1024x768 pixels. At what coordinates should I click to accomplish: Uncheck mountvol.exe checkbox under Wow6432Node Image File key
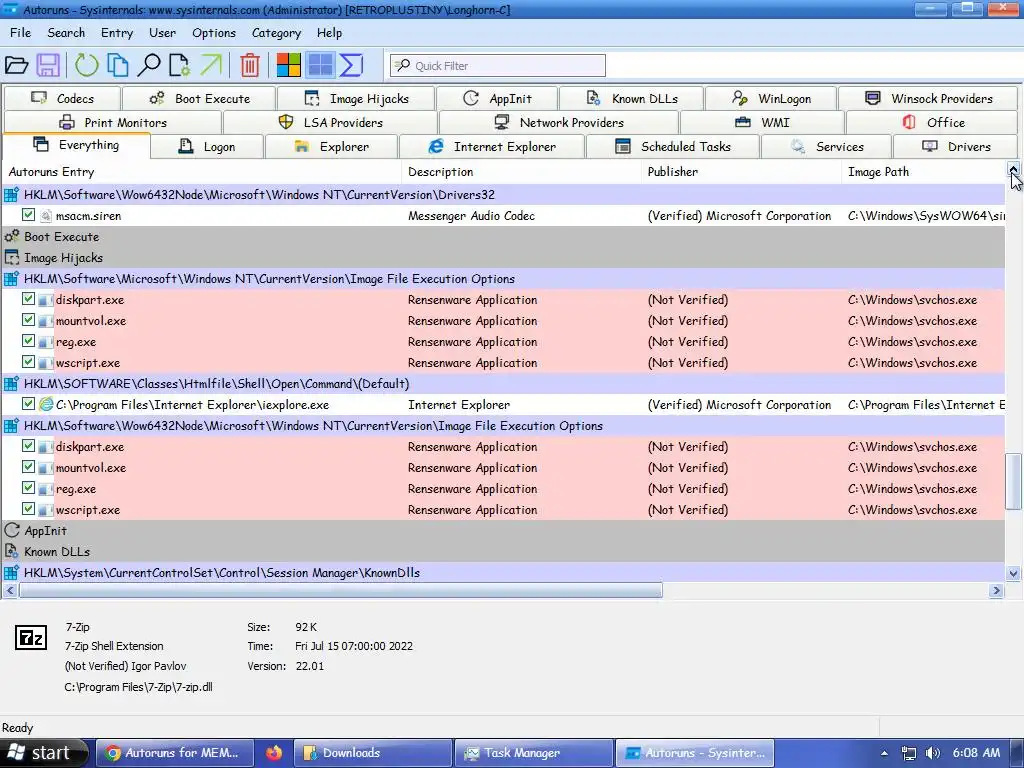click(x=28, y=466)
